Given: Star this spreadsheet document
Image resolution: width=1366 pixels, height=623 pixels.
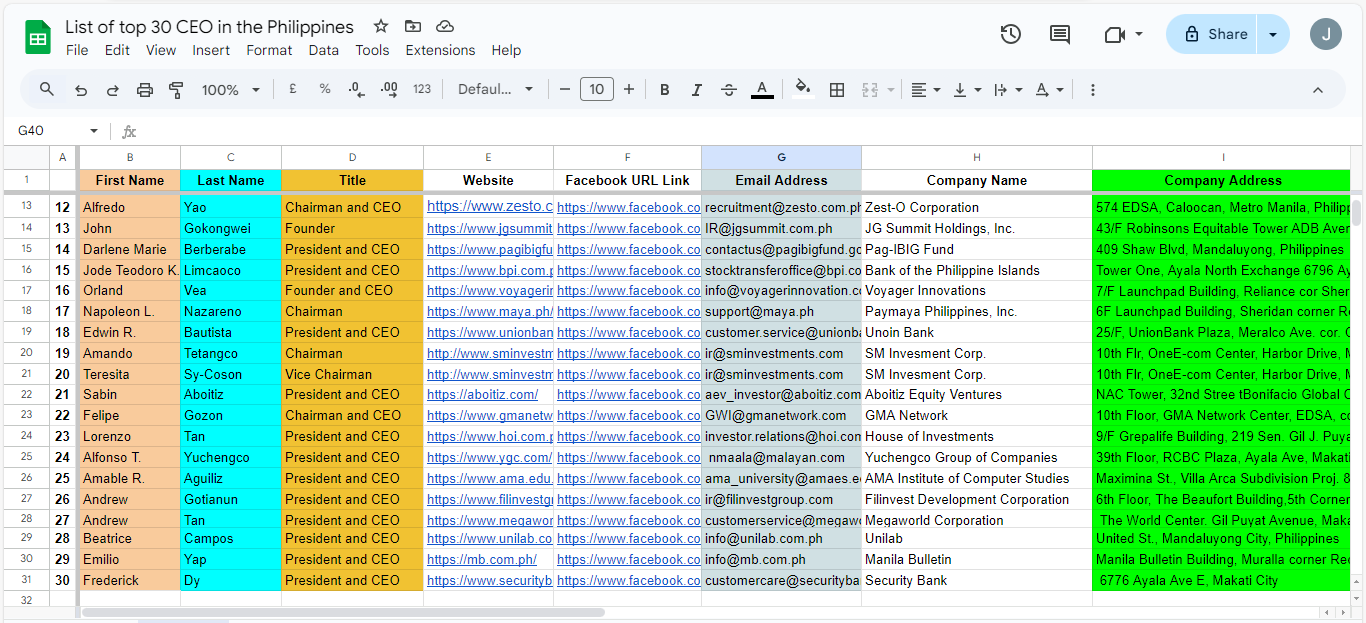Looking at the screenshot, I should coord(381,27).
